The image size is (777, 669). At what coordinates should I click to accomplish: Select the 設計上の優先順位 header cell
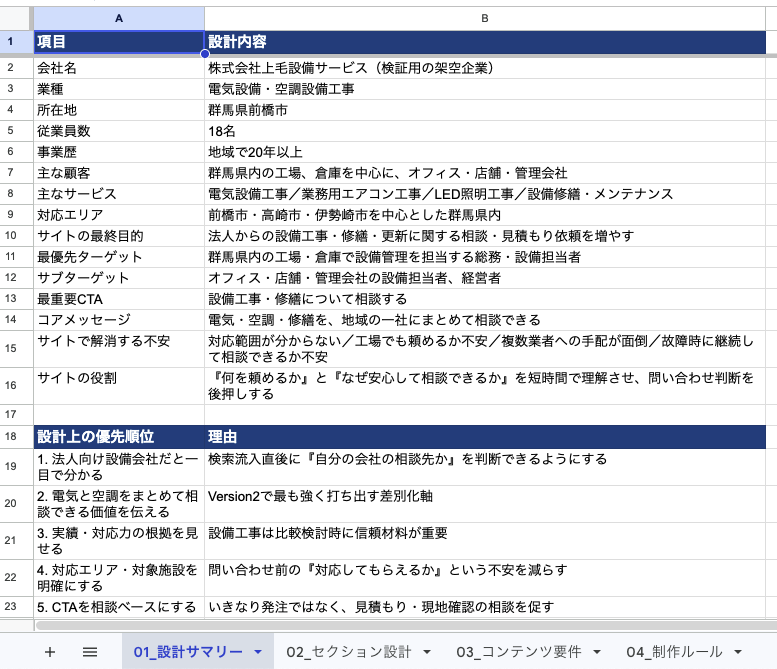click(x=119, y=437)
